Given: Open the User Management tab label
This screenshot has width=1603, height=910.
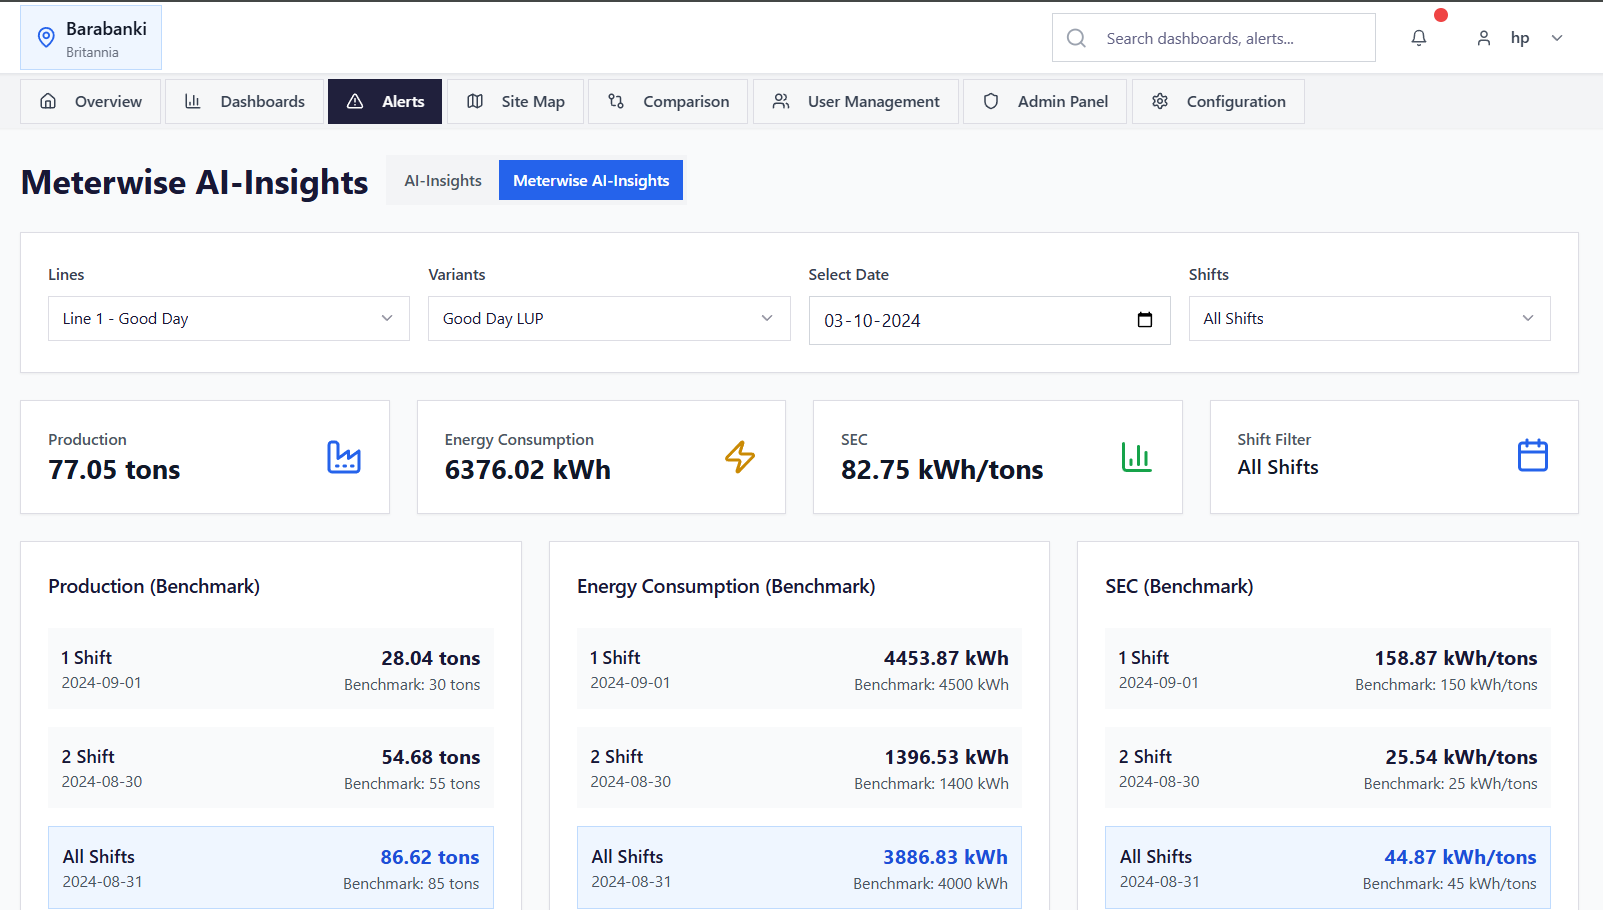Looking at the screenshot, I should (x=874, y=101).
